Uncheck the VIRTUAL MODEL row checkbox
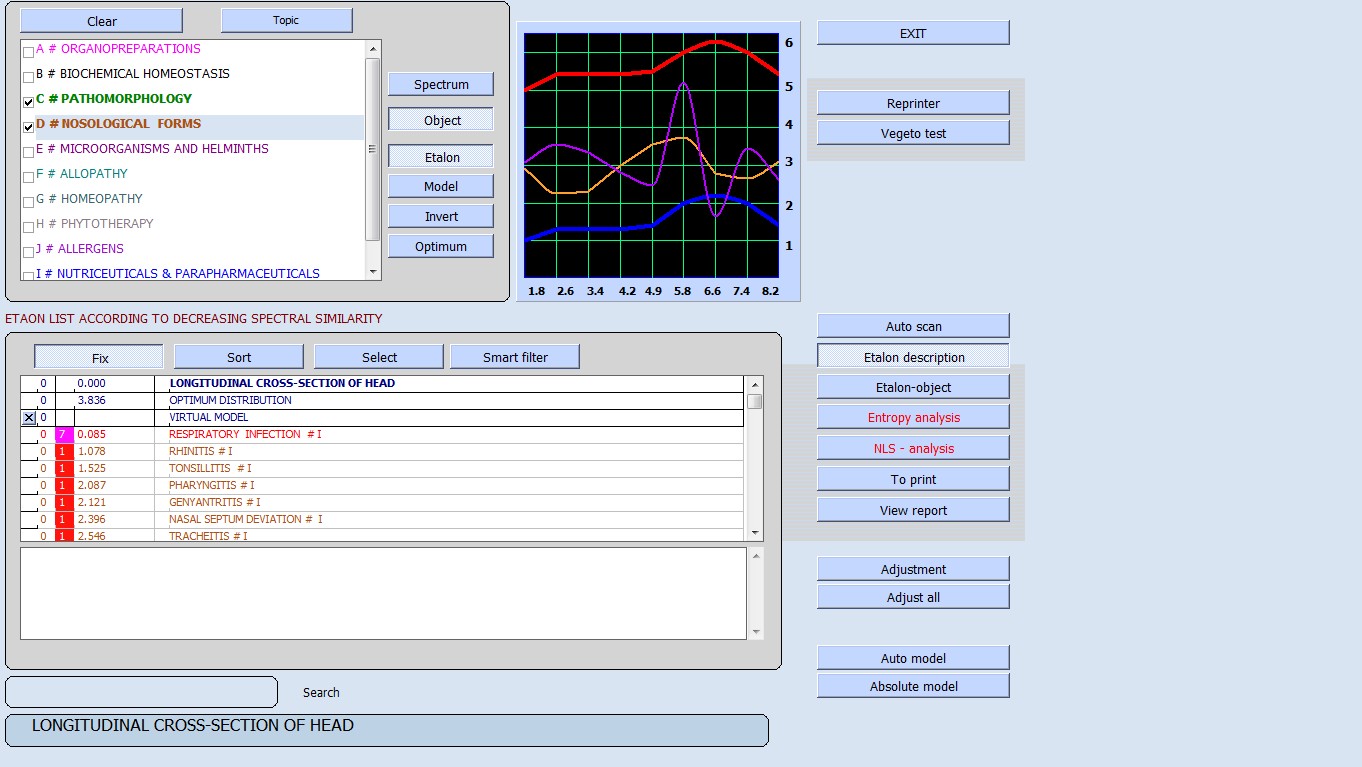The height and width of the screenshot is (767, 1362). point(29,417)
